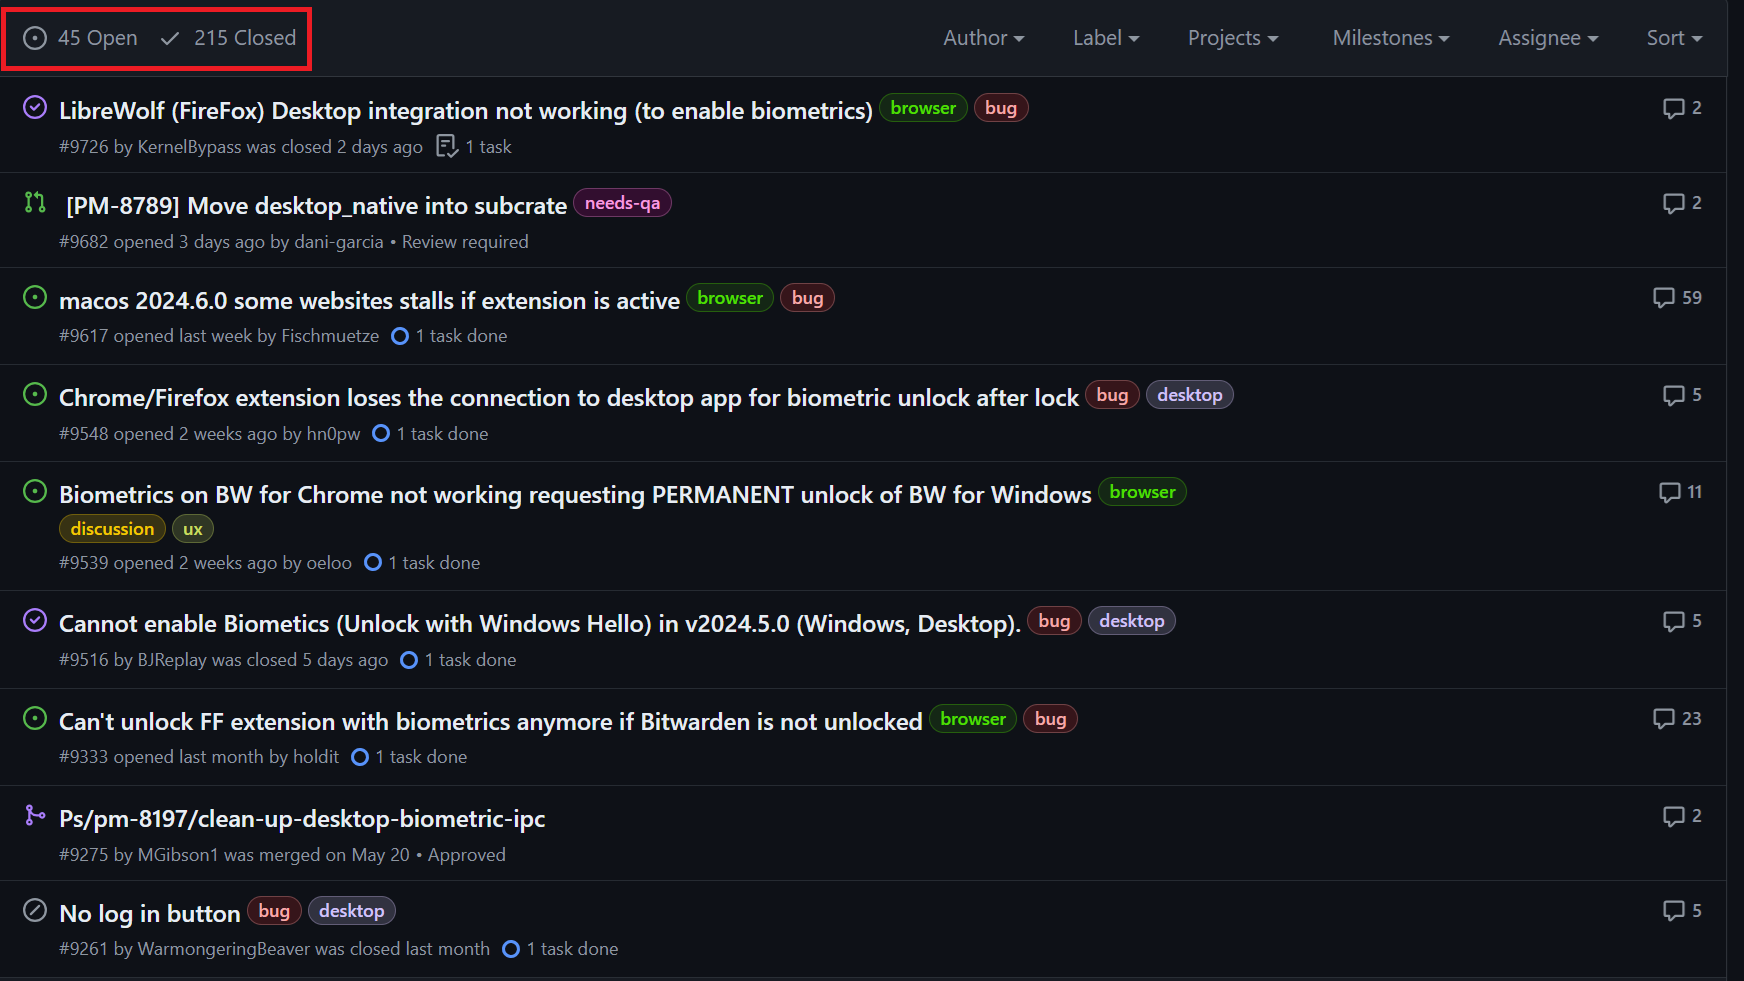Click the open-issue icon beside the macos 2024.6.0 issue

click(x=35, y=297)
